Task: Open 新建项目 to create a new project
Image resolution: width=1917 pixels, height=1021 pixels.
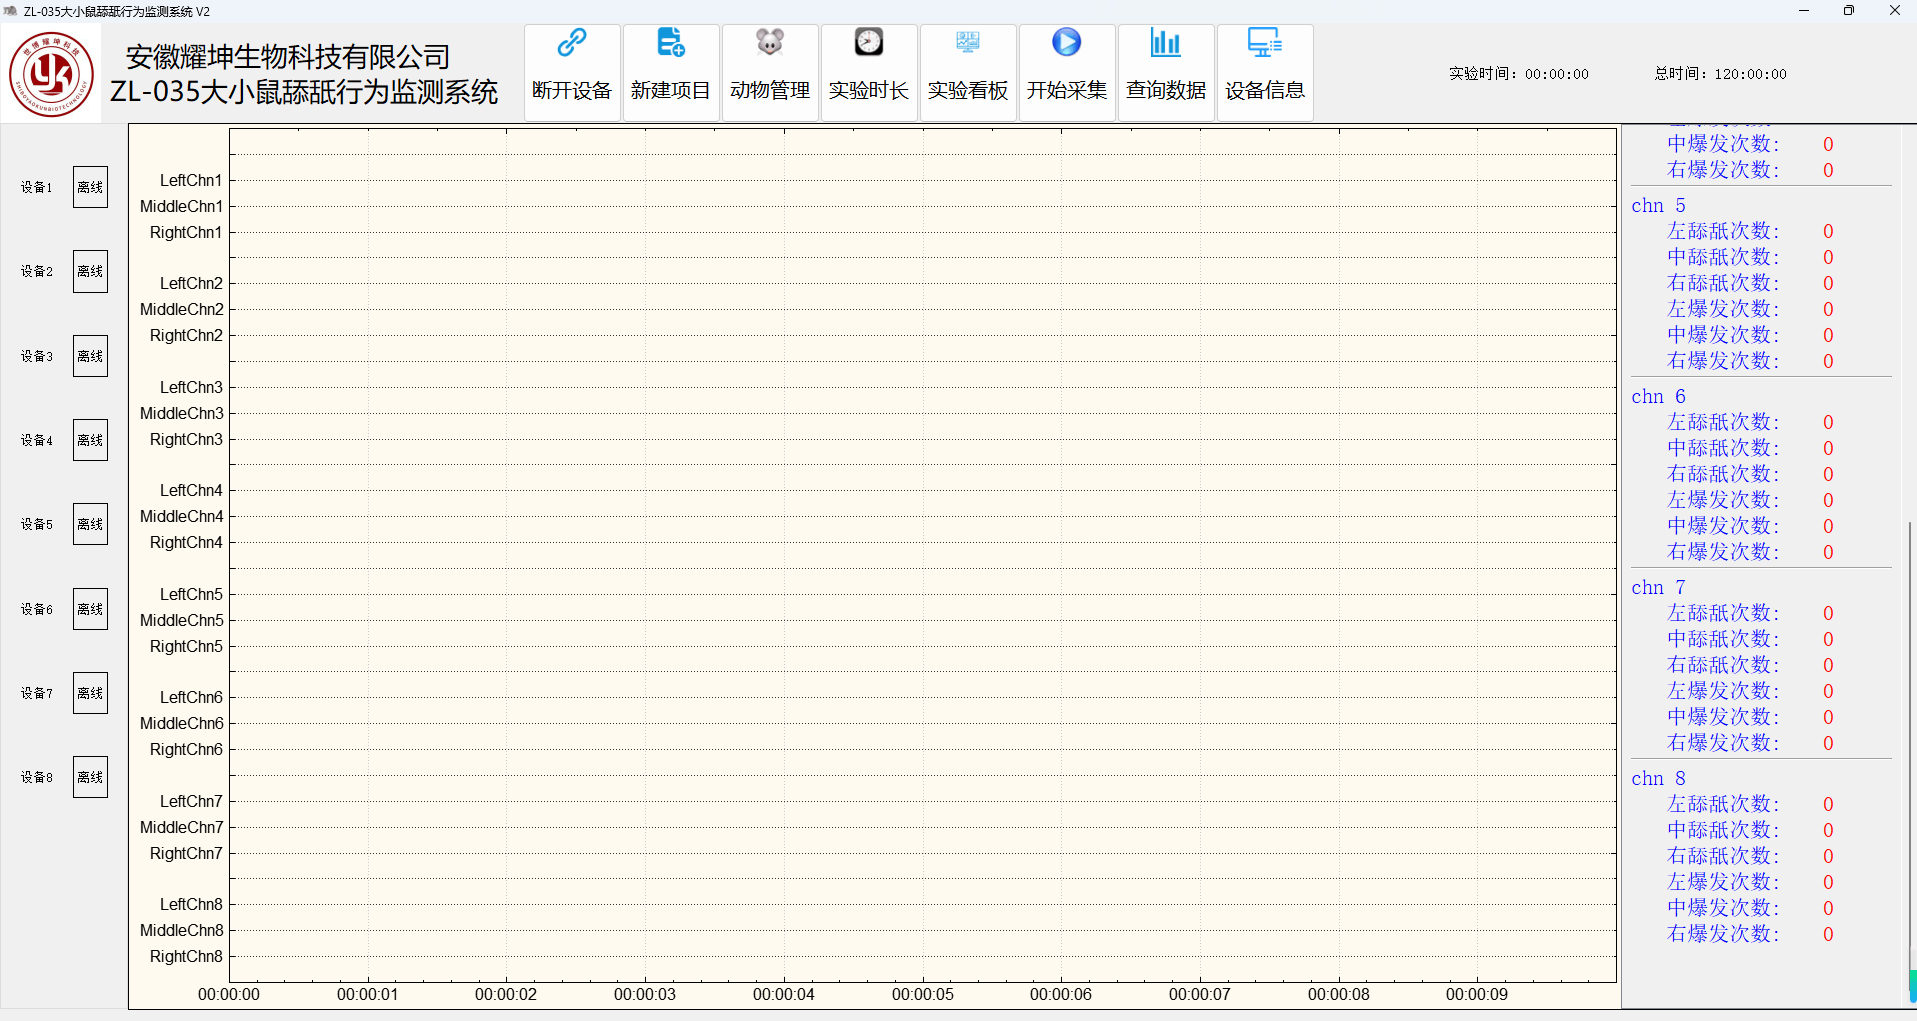Action: [x=671, y=72]
